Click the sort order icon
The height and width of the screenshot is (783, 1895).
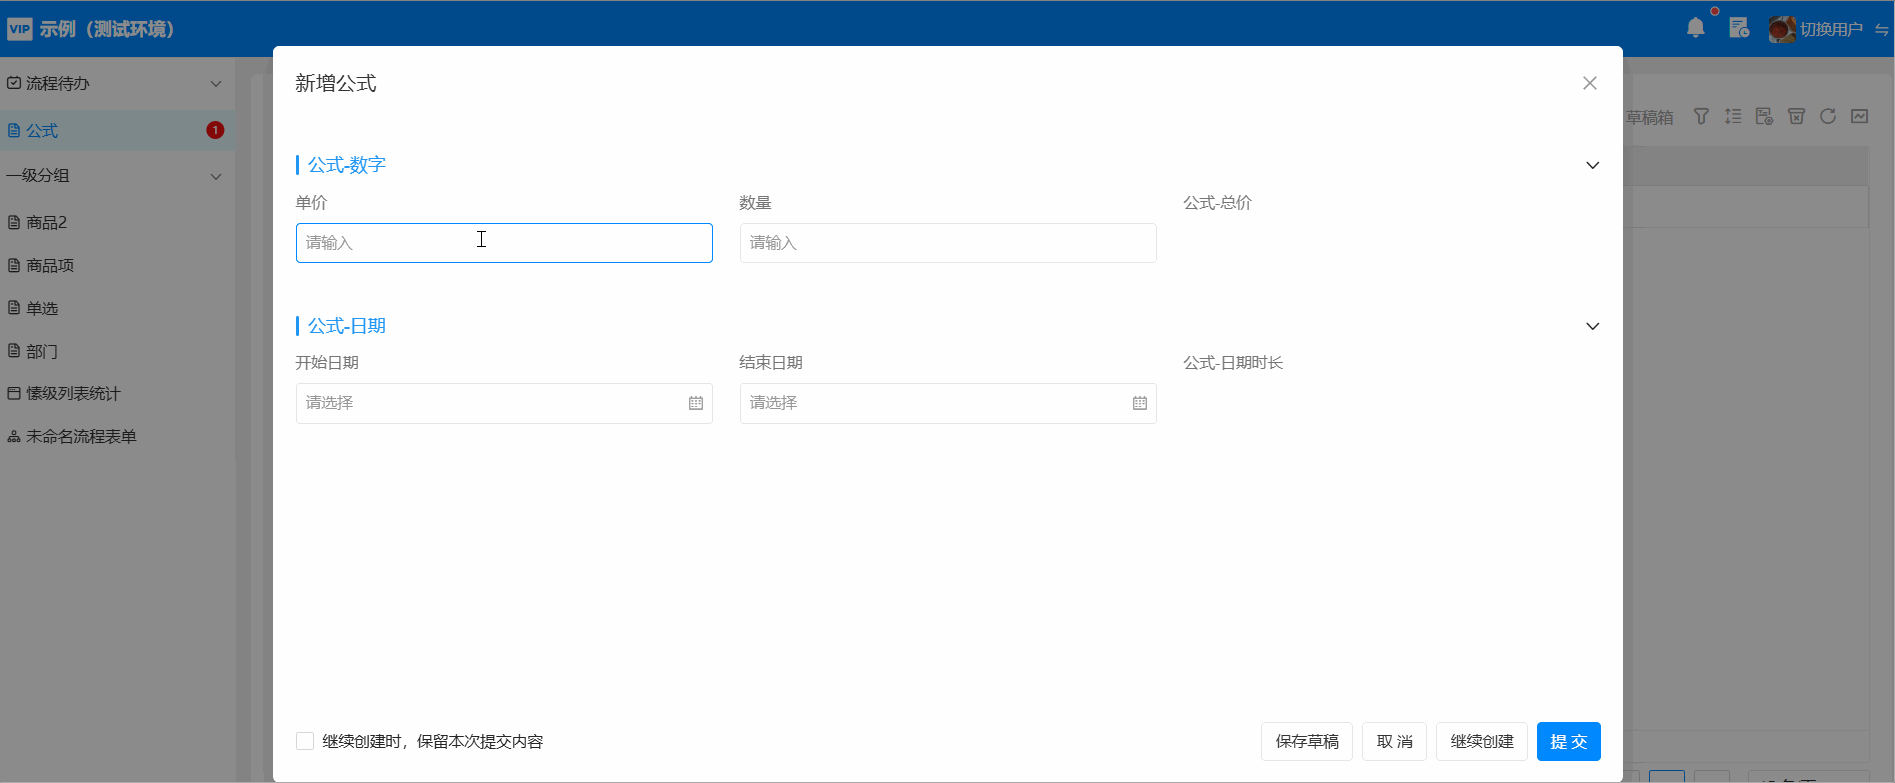(1733, 117)
